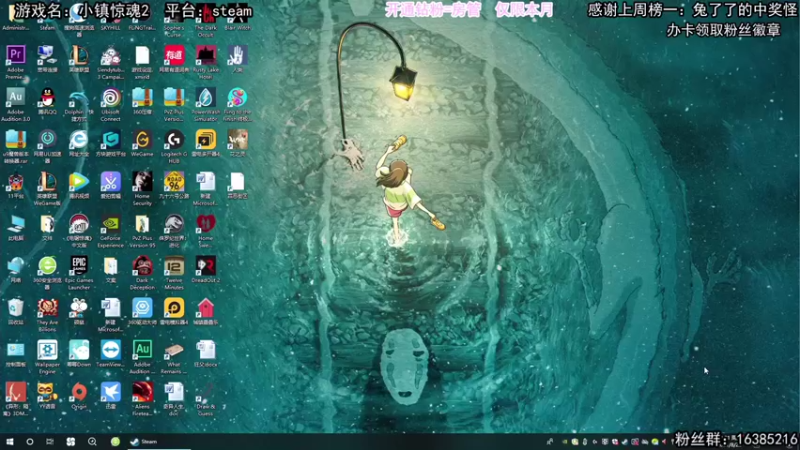Open the Internet Explorer style browser shortcut
Viewport: 800px width, 450px height.
click(79, 140)
